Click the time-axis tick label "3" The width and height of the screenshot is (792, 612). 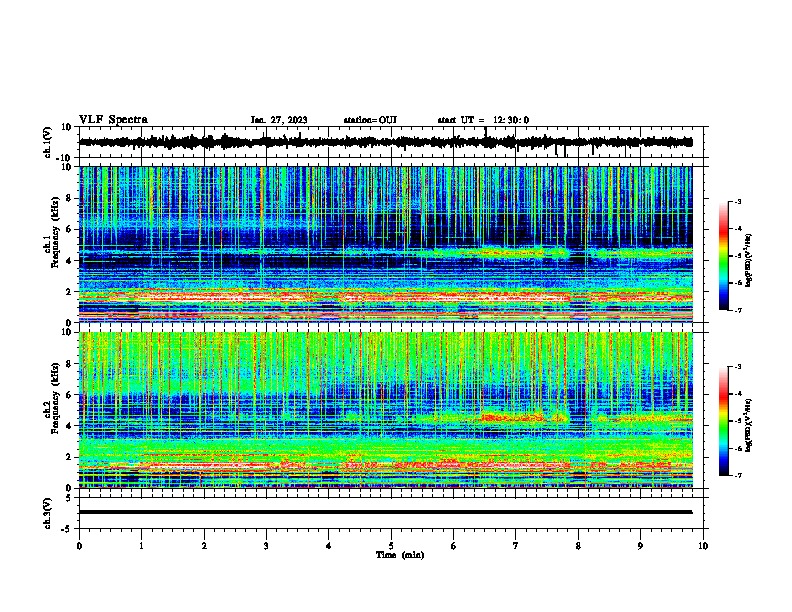(x=266, y=546)
